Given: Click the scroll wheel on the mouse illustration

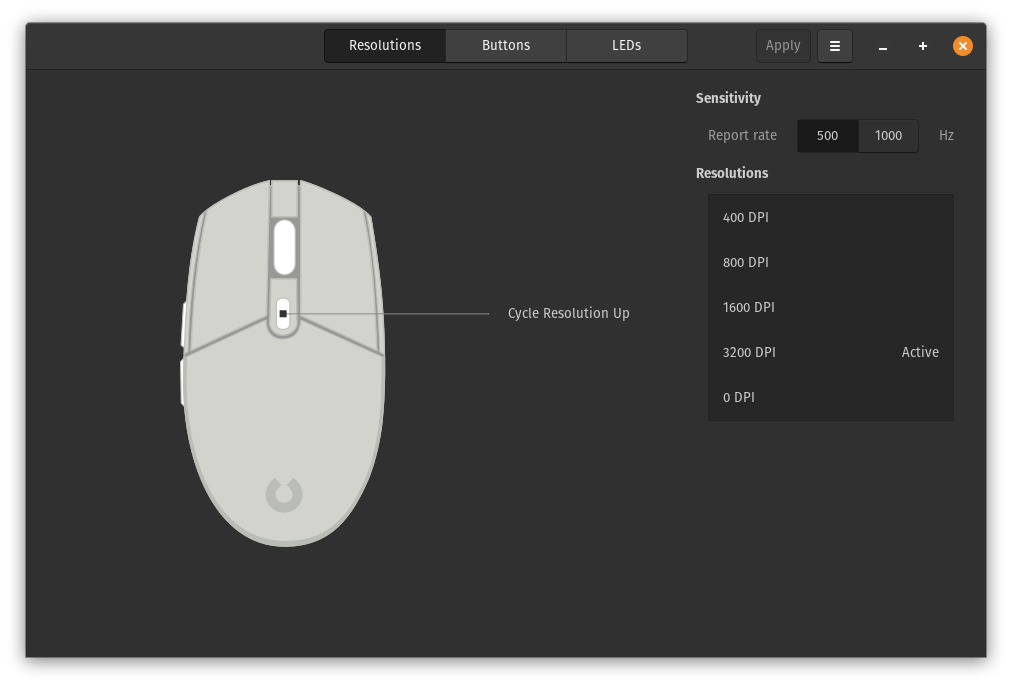Looking at the screenshot, I should pyautogui.click(x=284, y=246).
